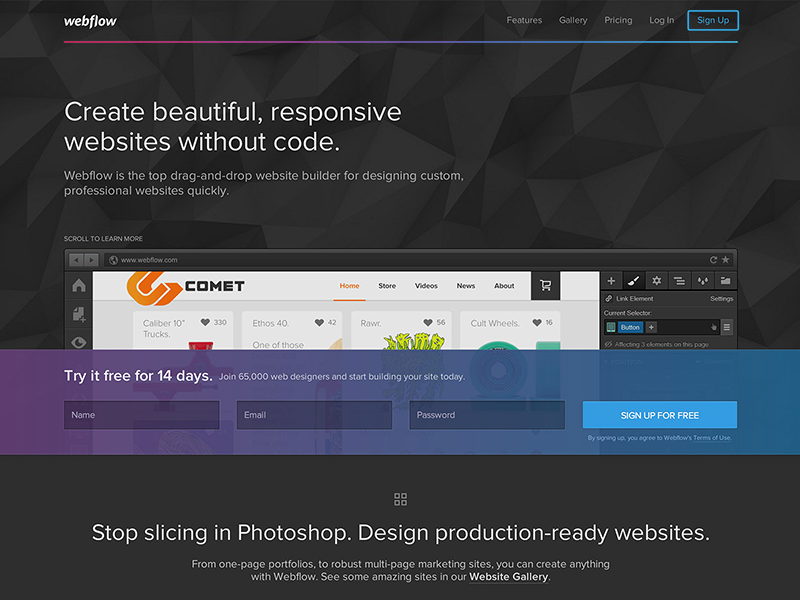Viewport: 800px width, 600px height.
Task: Open the Add elements plus panel tab
Action: coord(611,281)
